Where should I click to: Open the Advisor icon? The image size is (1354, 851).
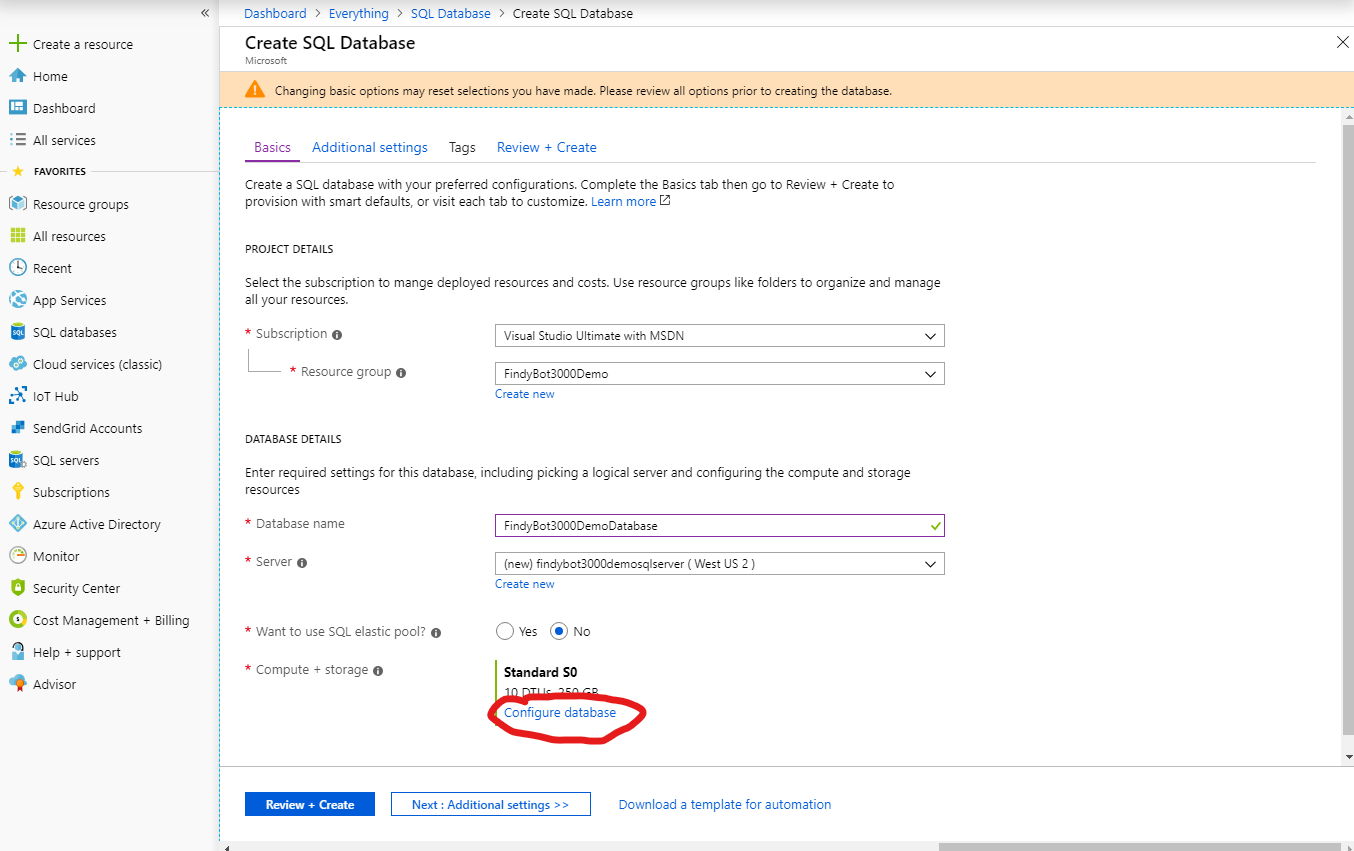coord(17,684)
